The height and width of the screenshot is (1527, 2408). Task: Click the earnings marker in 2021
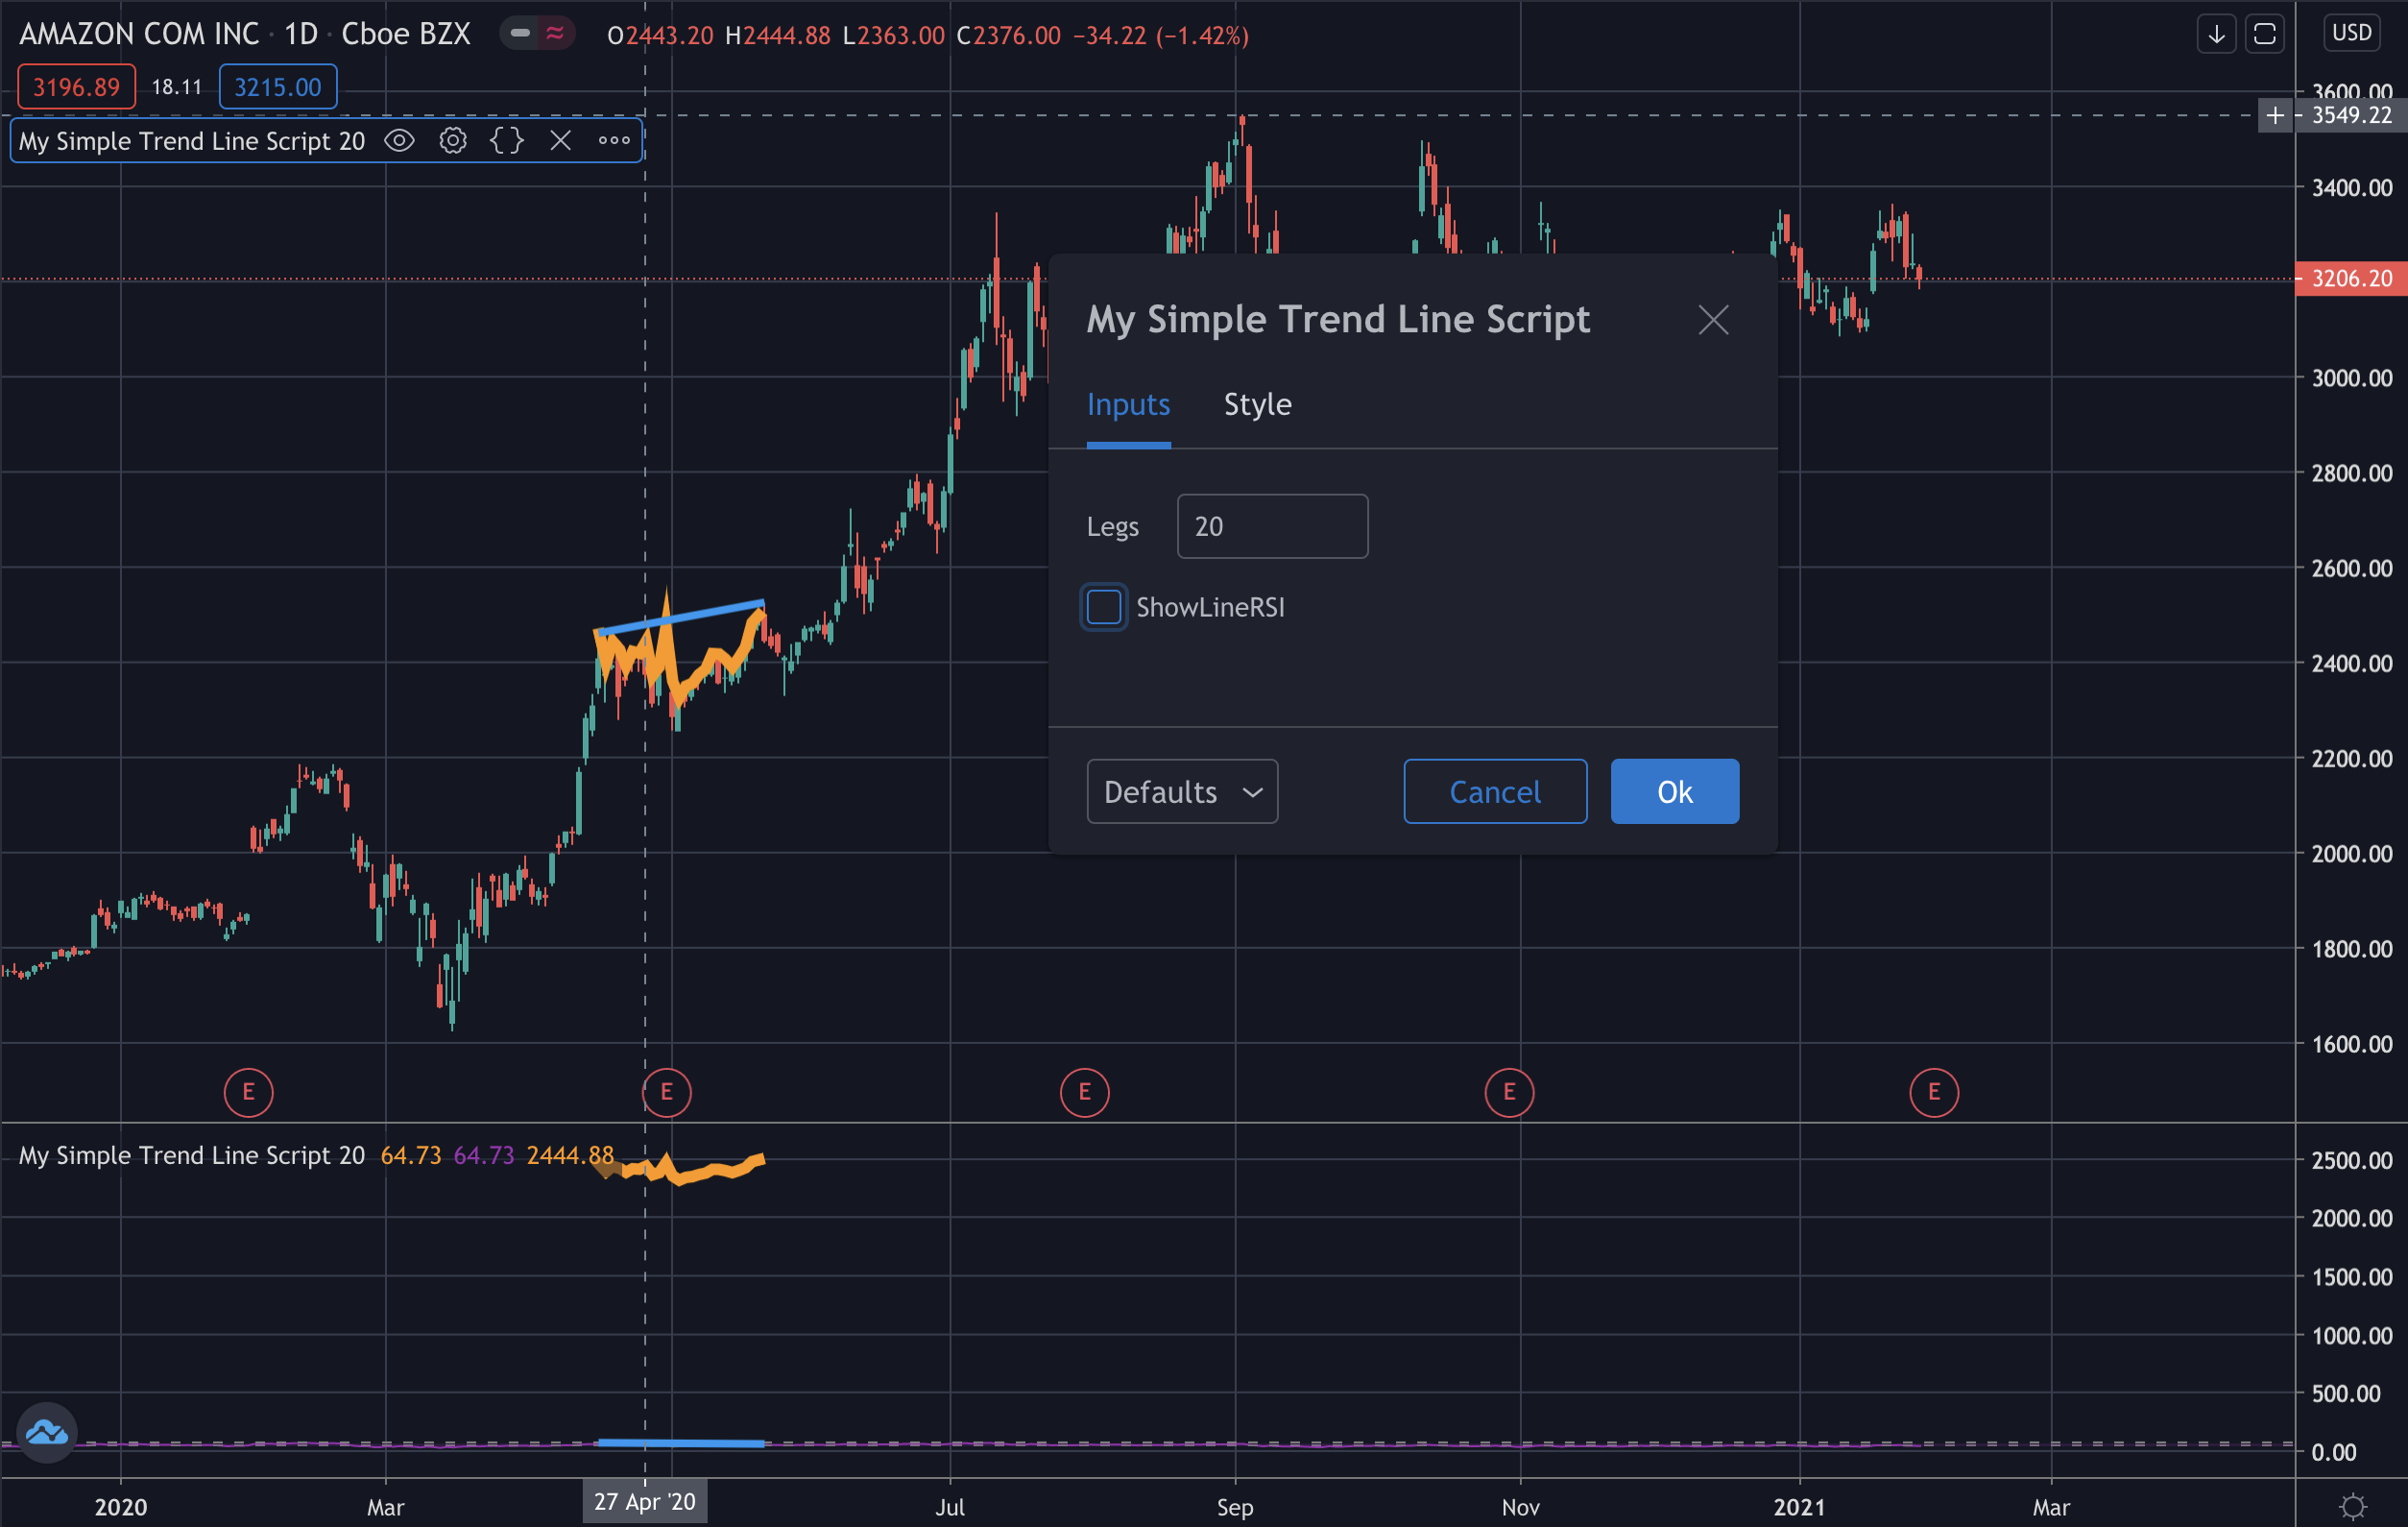tap(1934, 1092)
